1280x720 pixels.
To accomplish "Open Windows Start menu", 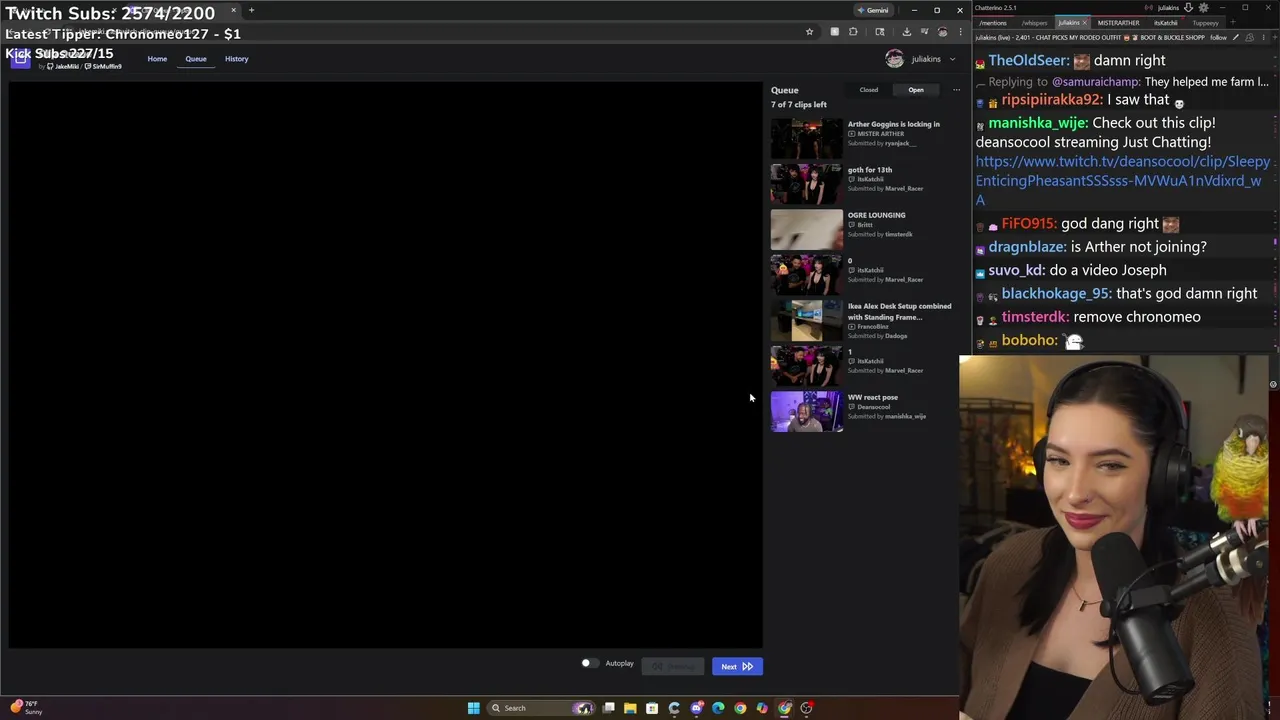I will click(x=473, y=708).
